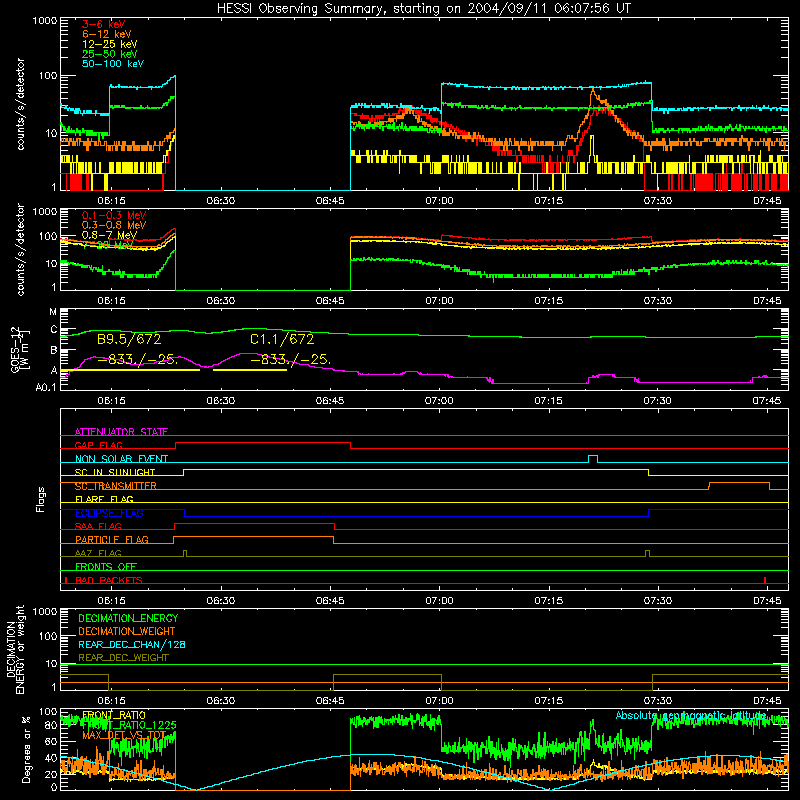This screenshot has height=800, width=800.
Task: Click the C1.1/672 flare annotation
Action: [x=282, y=339]
